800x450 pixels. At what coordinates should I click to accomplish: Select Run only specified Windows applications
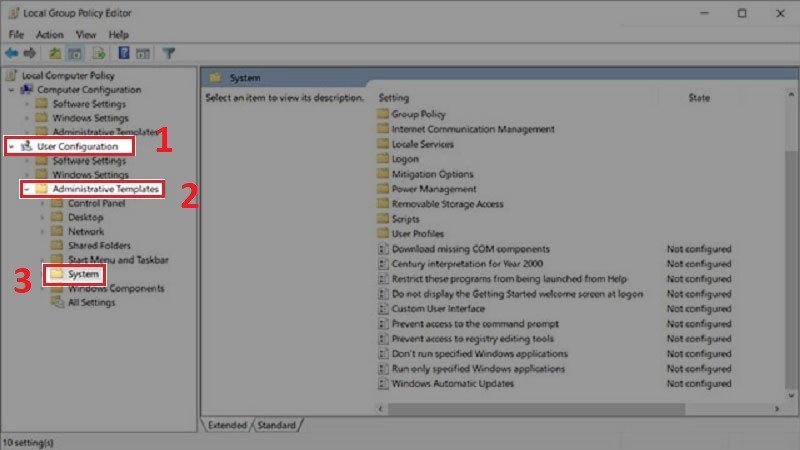click(478, 369)
